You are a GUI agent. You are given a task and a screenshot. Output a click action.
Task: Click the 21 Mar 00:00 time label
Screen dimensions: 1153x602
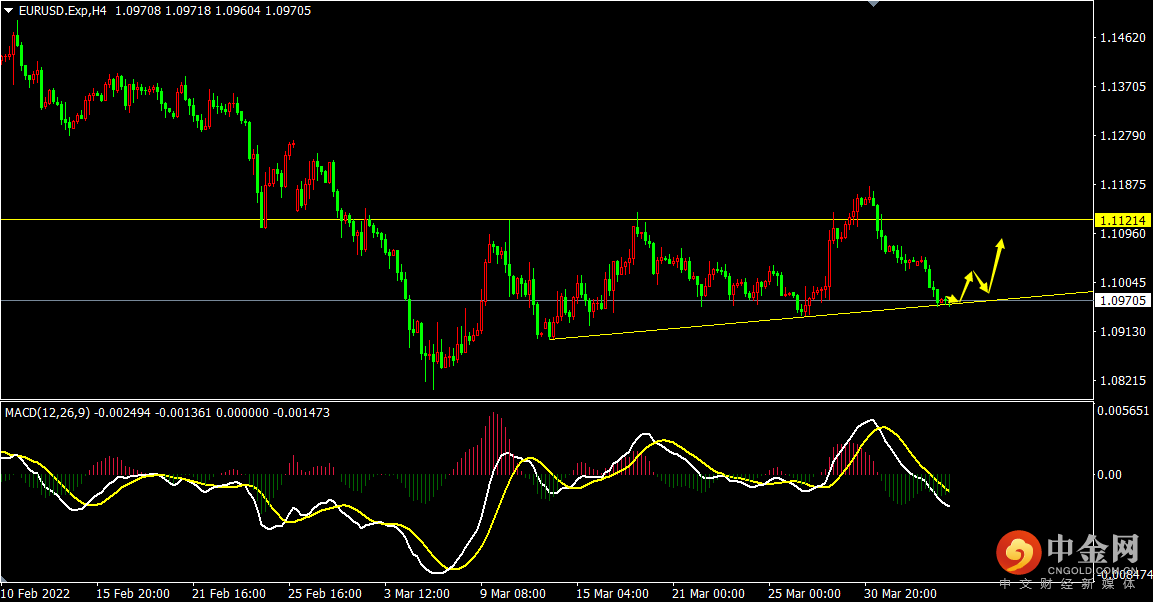click(x=709, y=593)
